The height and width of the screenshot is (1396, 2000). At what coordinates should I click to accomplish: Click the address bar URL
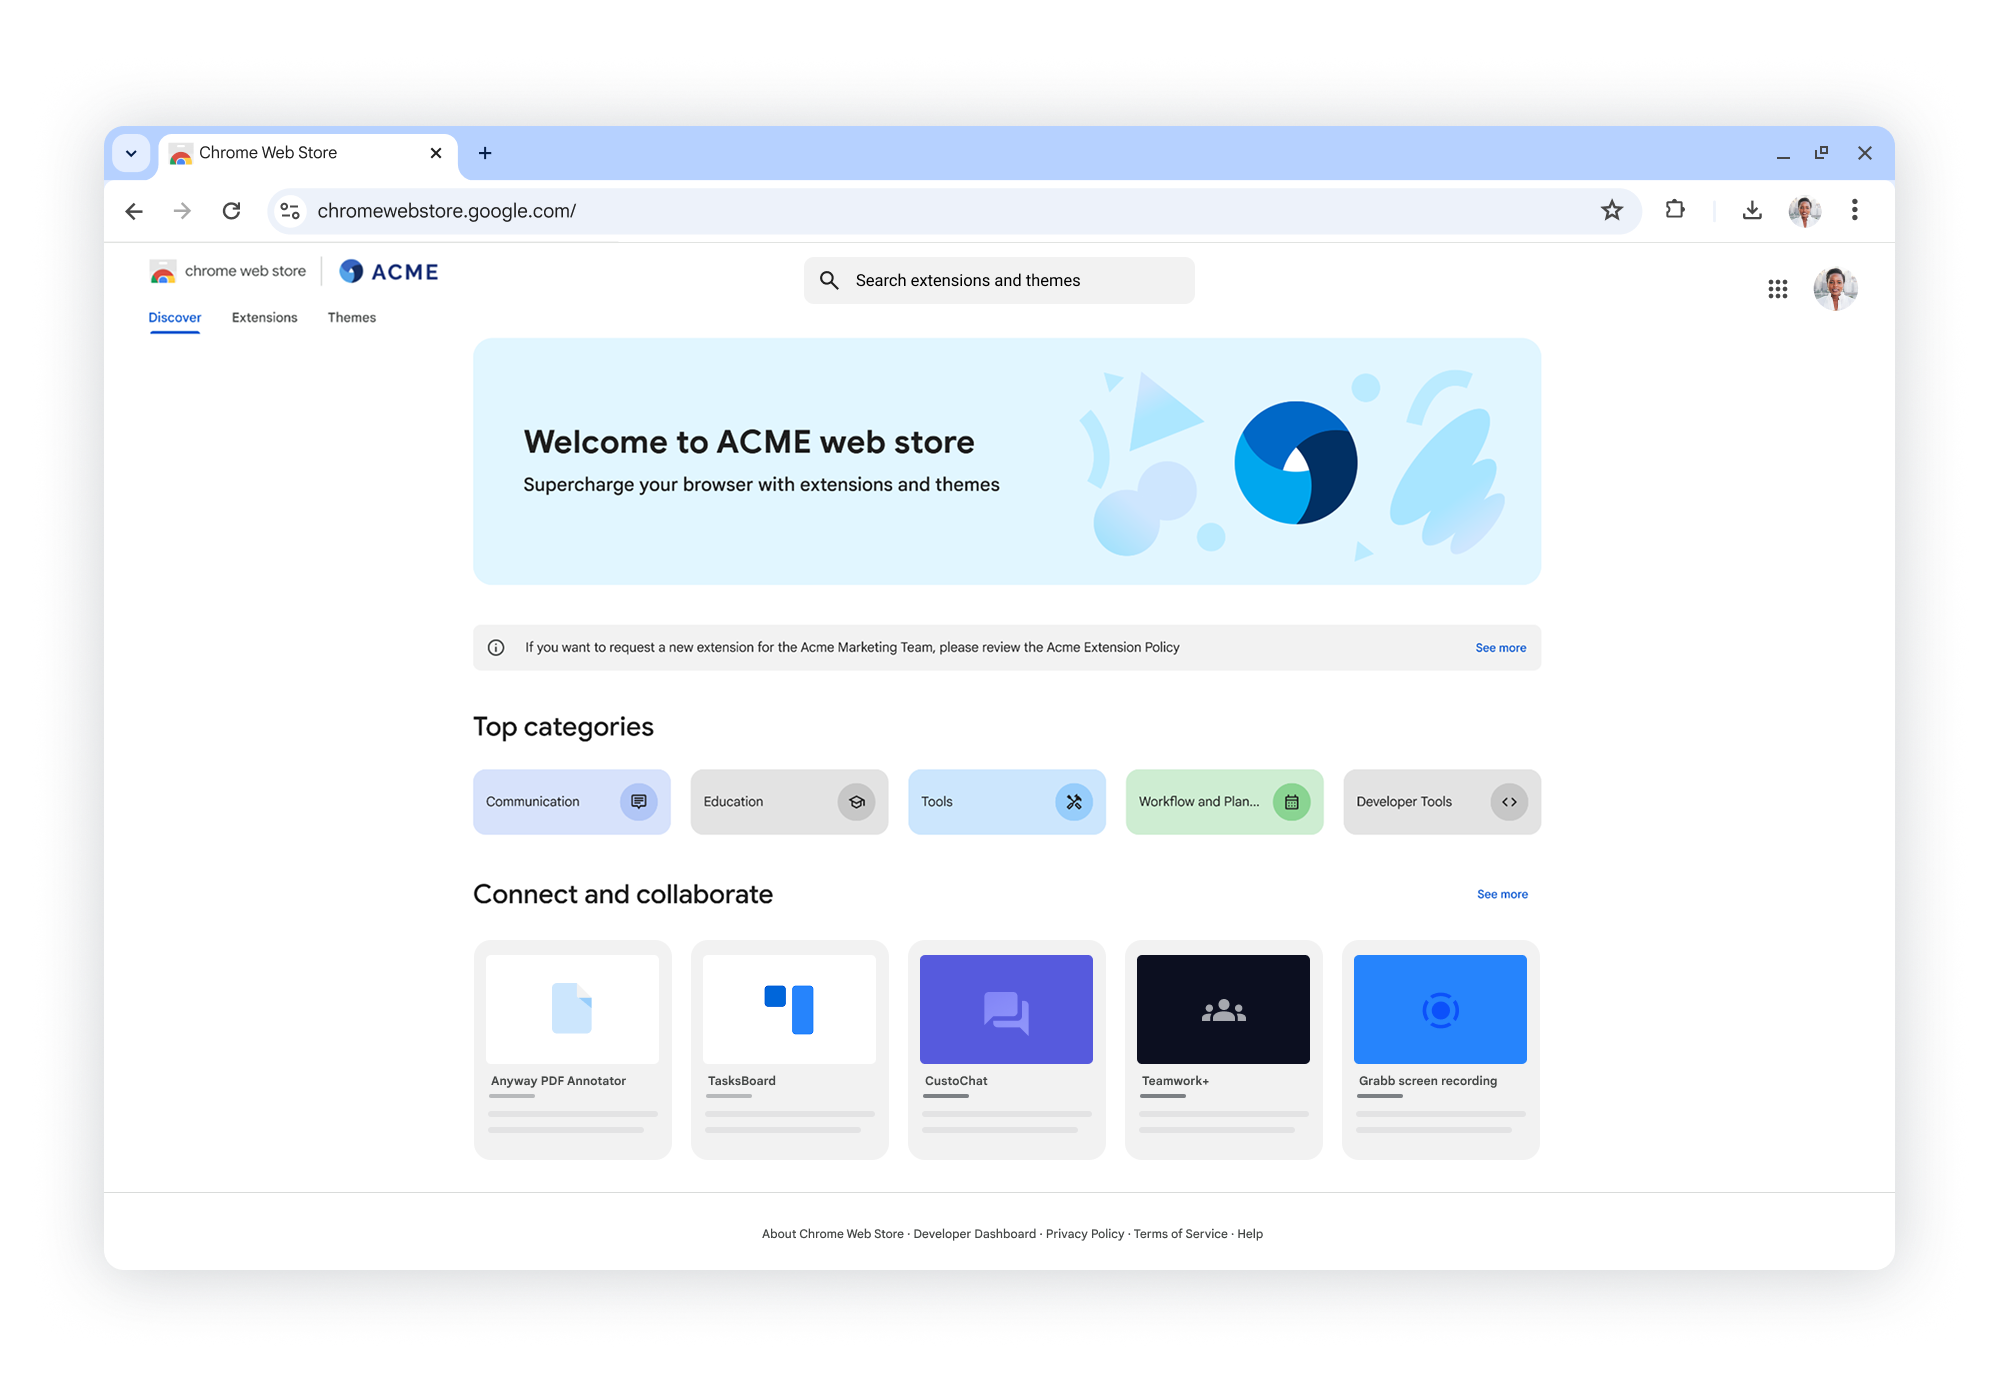(447, 211)
